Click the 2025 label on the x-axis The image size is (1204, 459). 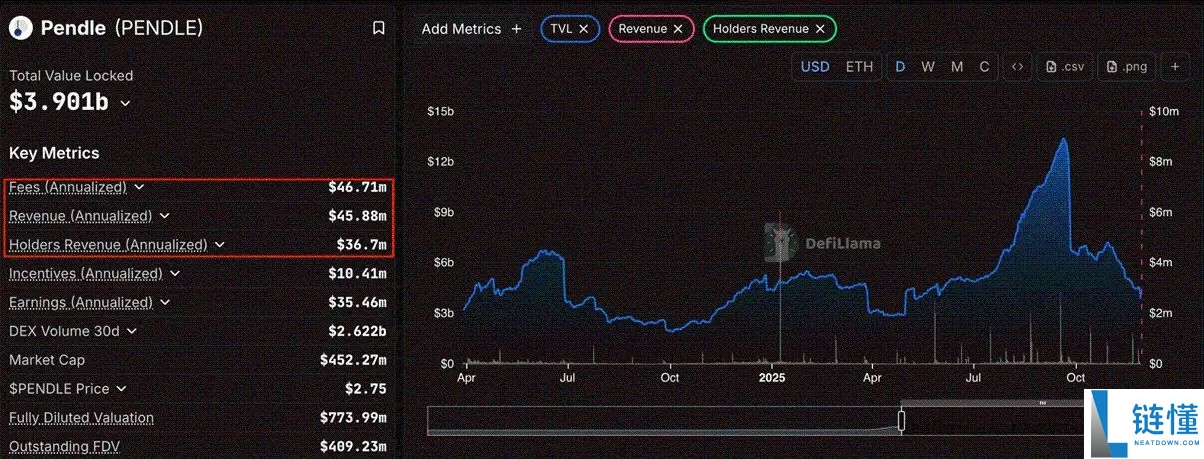[772, 378]
